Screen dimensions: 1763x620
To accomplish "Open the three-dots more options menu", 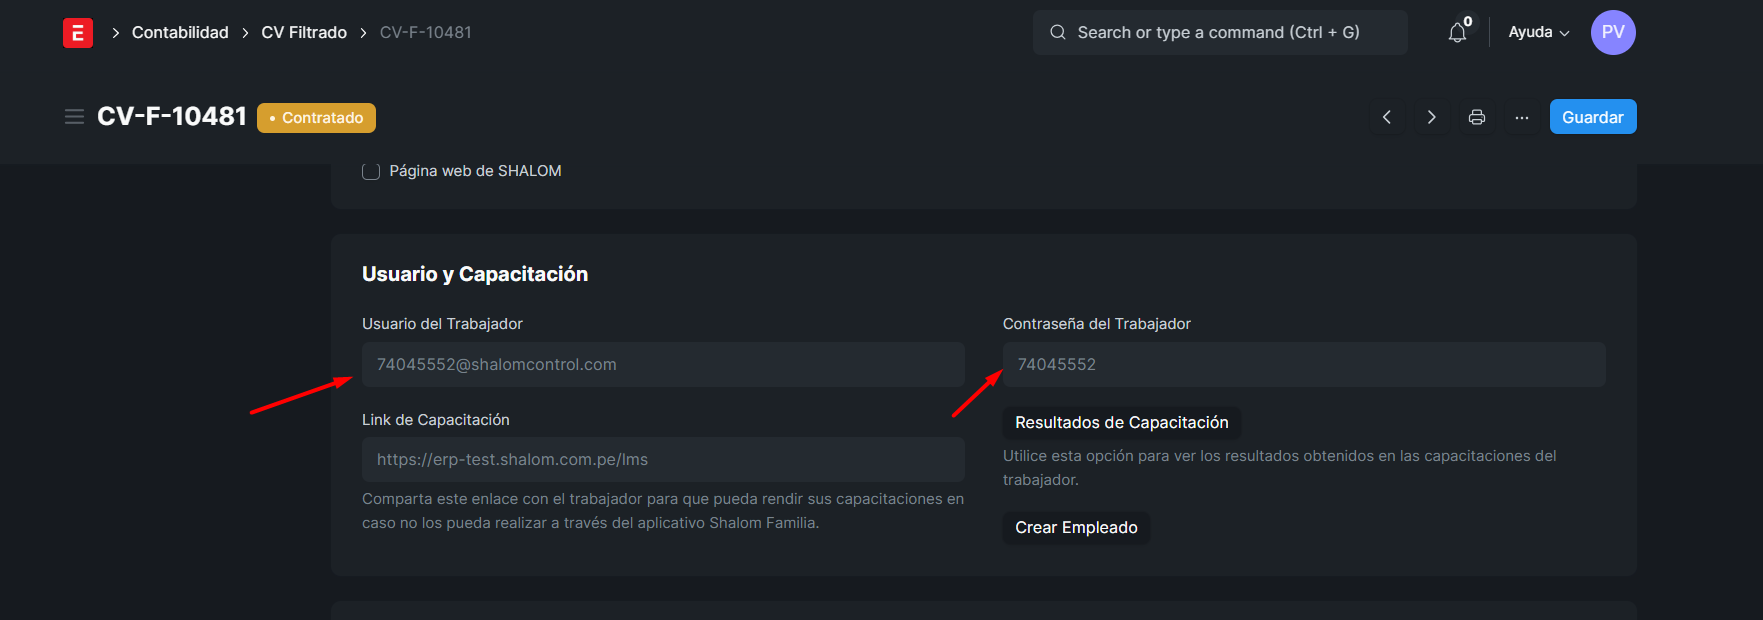I will pos(1522,117).
